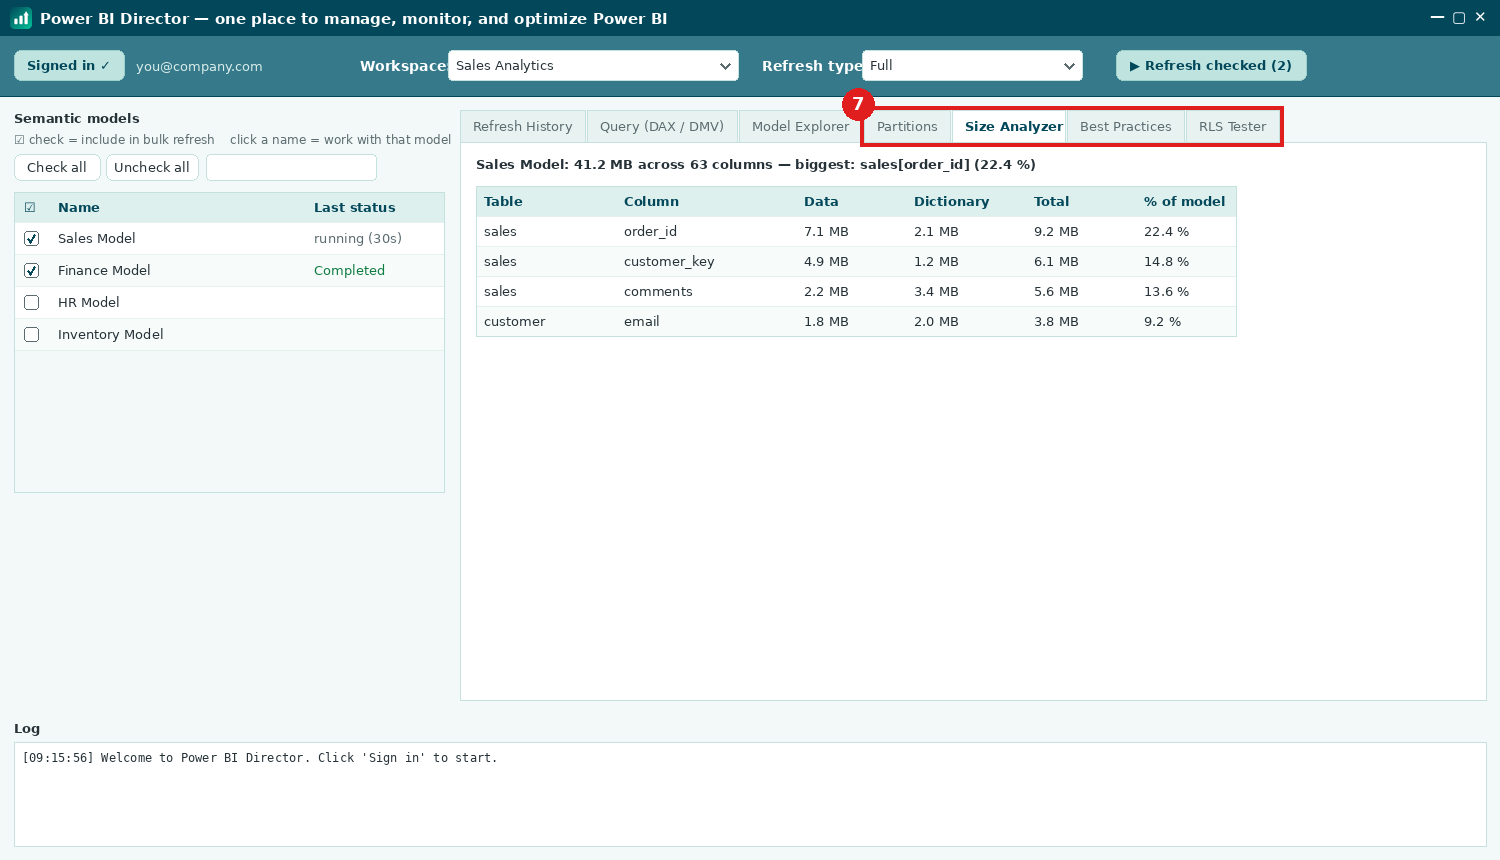This screenshot has width=1500, height=860.
Task: Sort by the Table column header
Action: (503, 202)
